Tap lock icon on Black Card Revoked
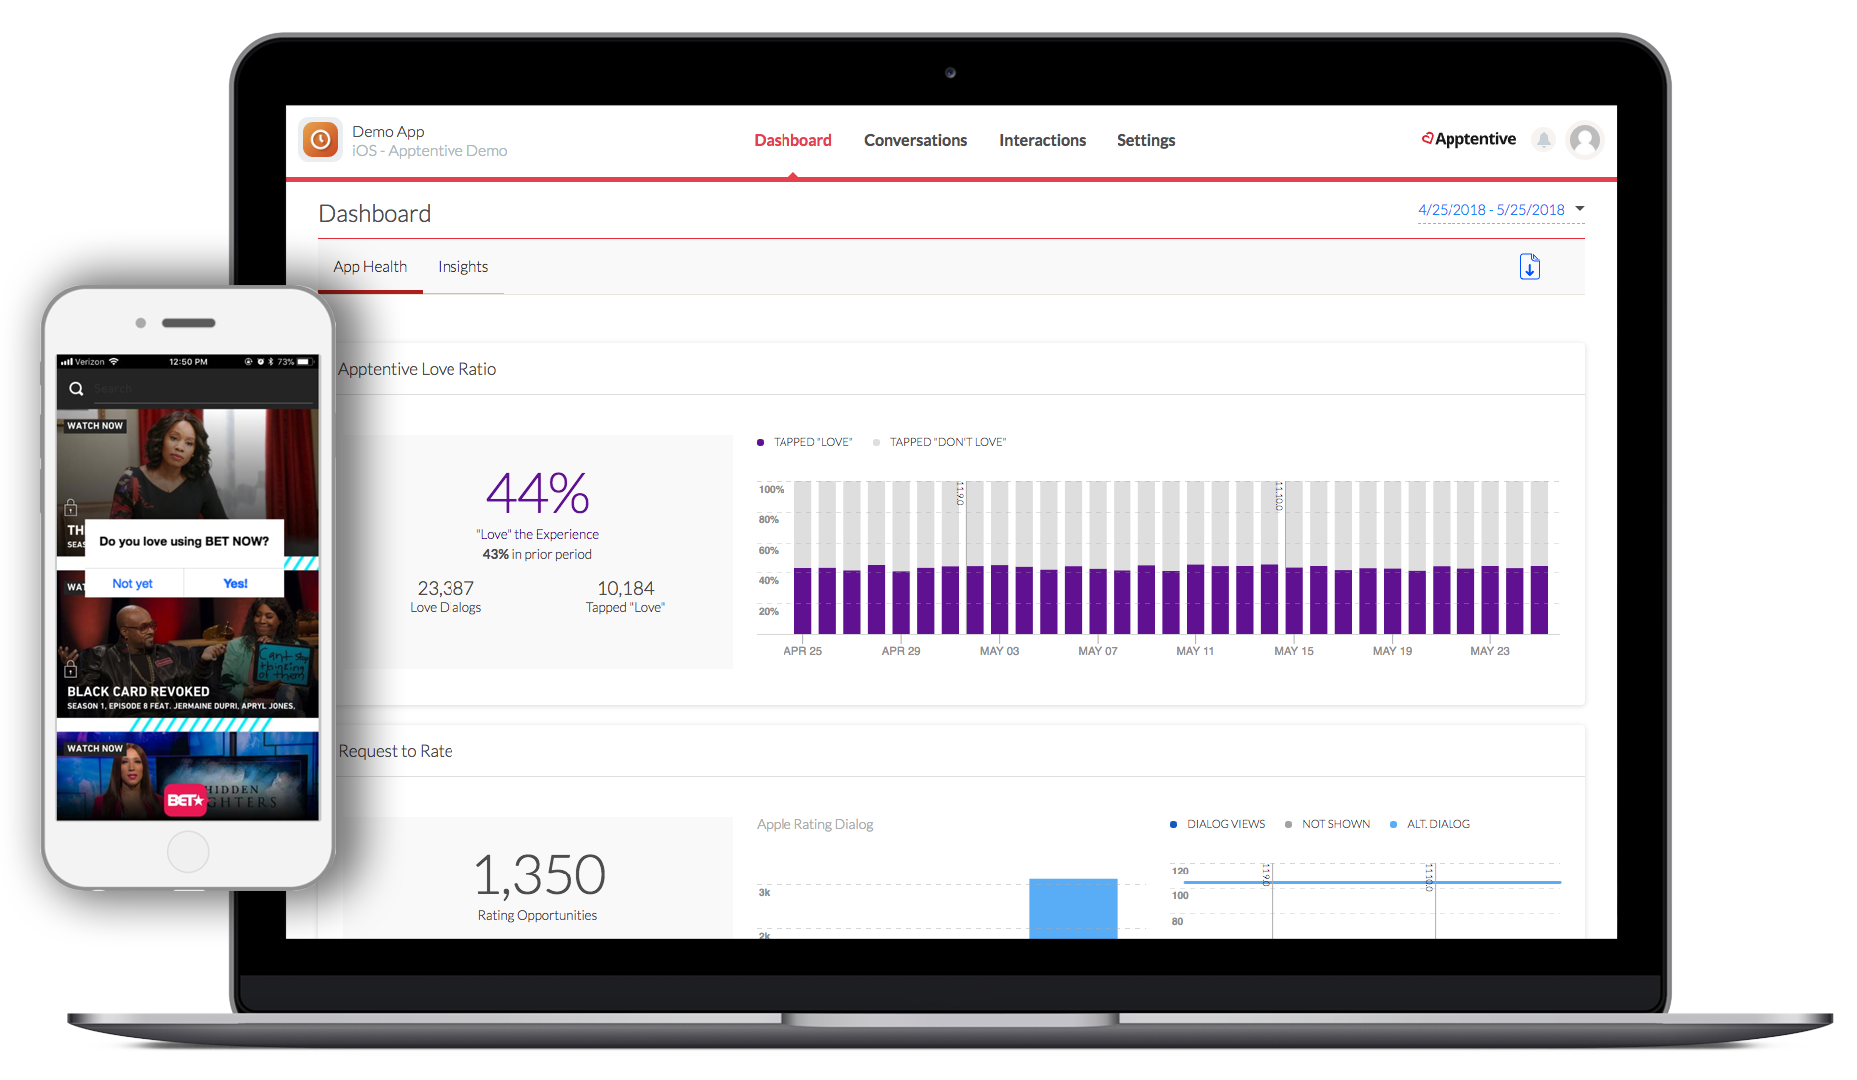The width and height of the screenshot is (1857, 1080). (x=71, y=668)
